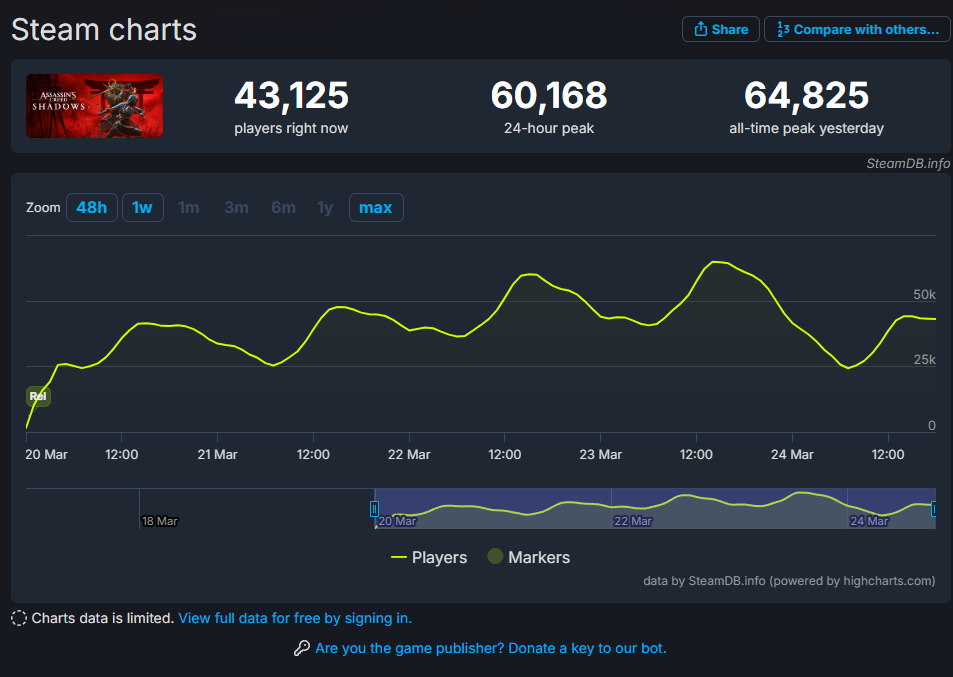Click the '60,168' 24-hour peak value
Image resolution: width=953 pixels, height=677 pixels.
(549, 95)
